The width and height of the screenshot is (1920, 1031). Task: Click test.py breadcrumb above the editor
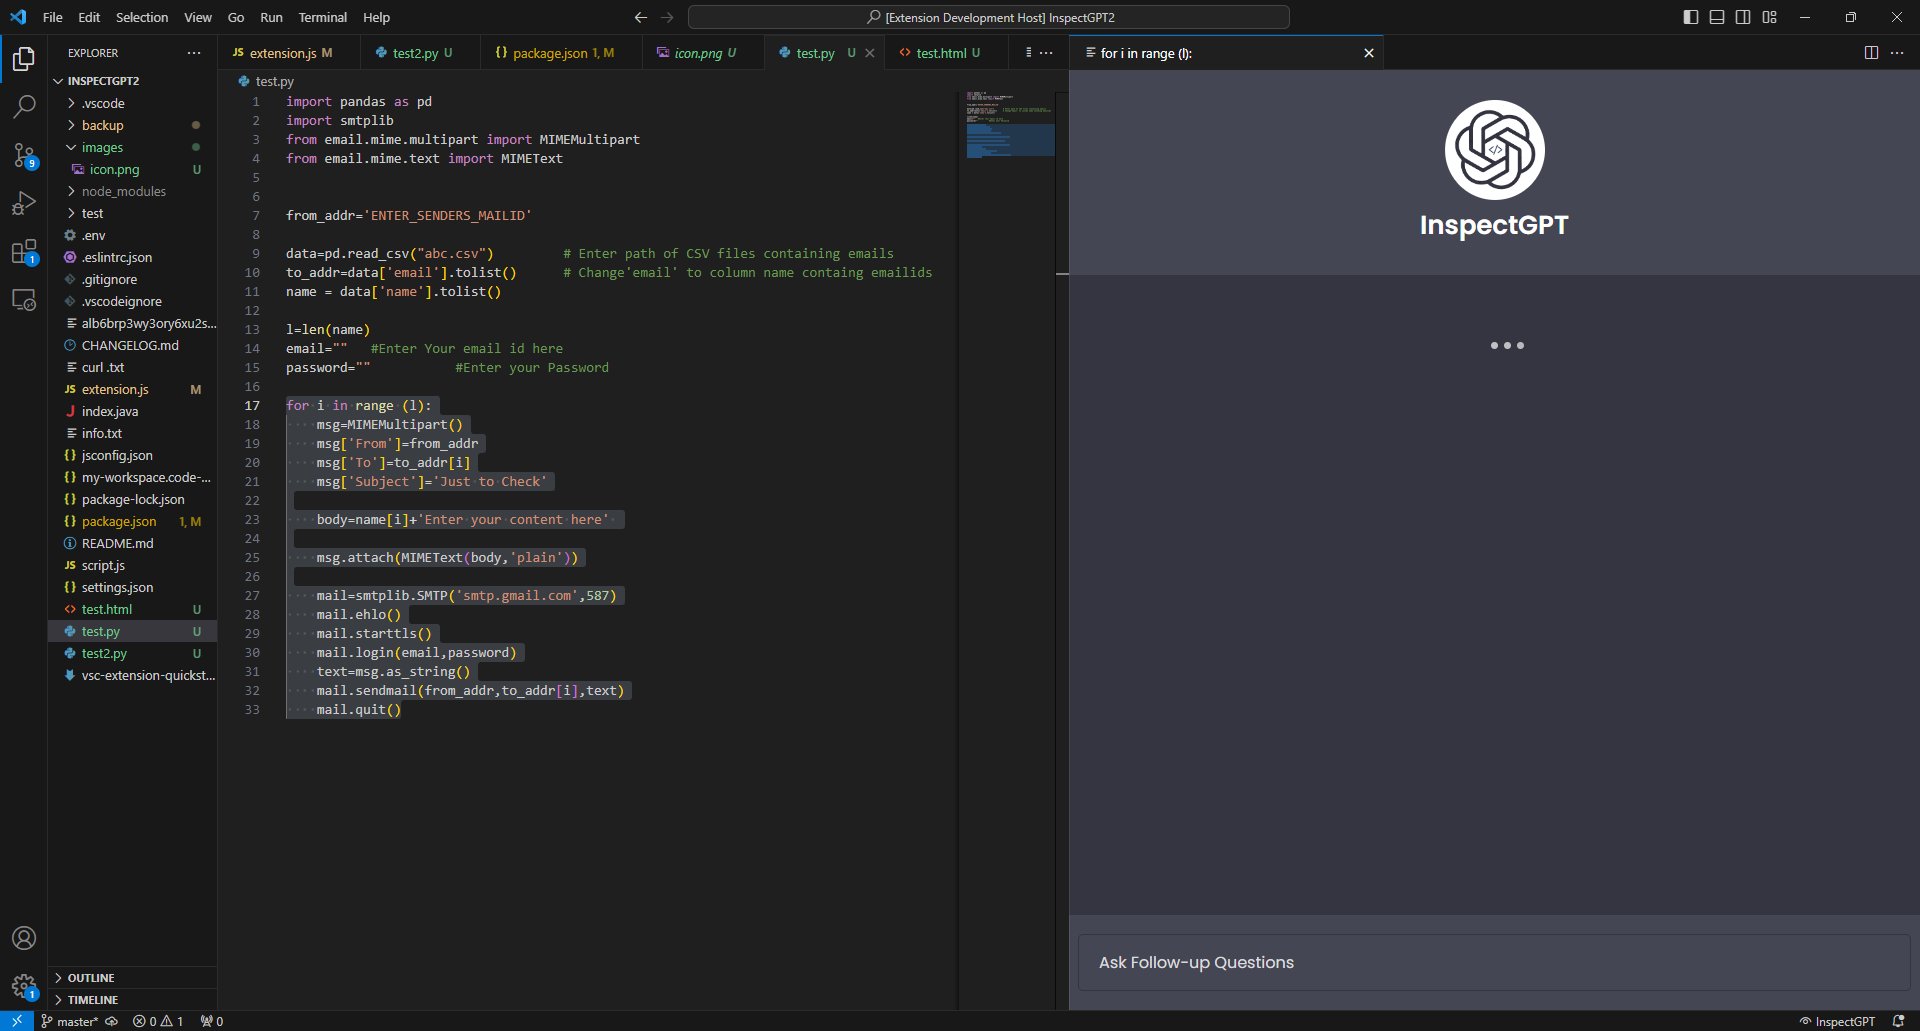coord(266,81)
